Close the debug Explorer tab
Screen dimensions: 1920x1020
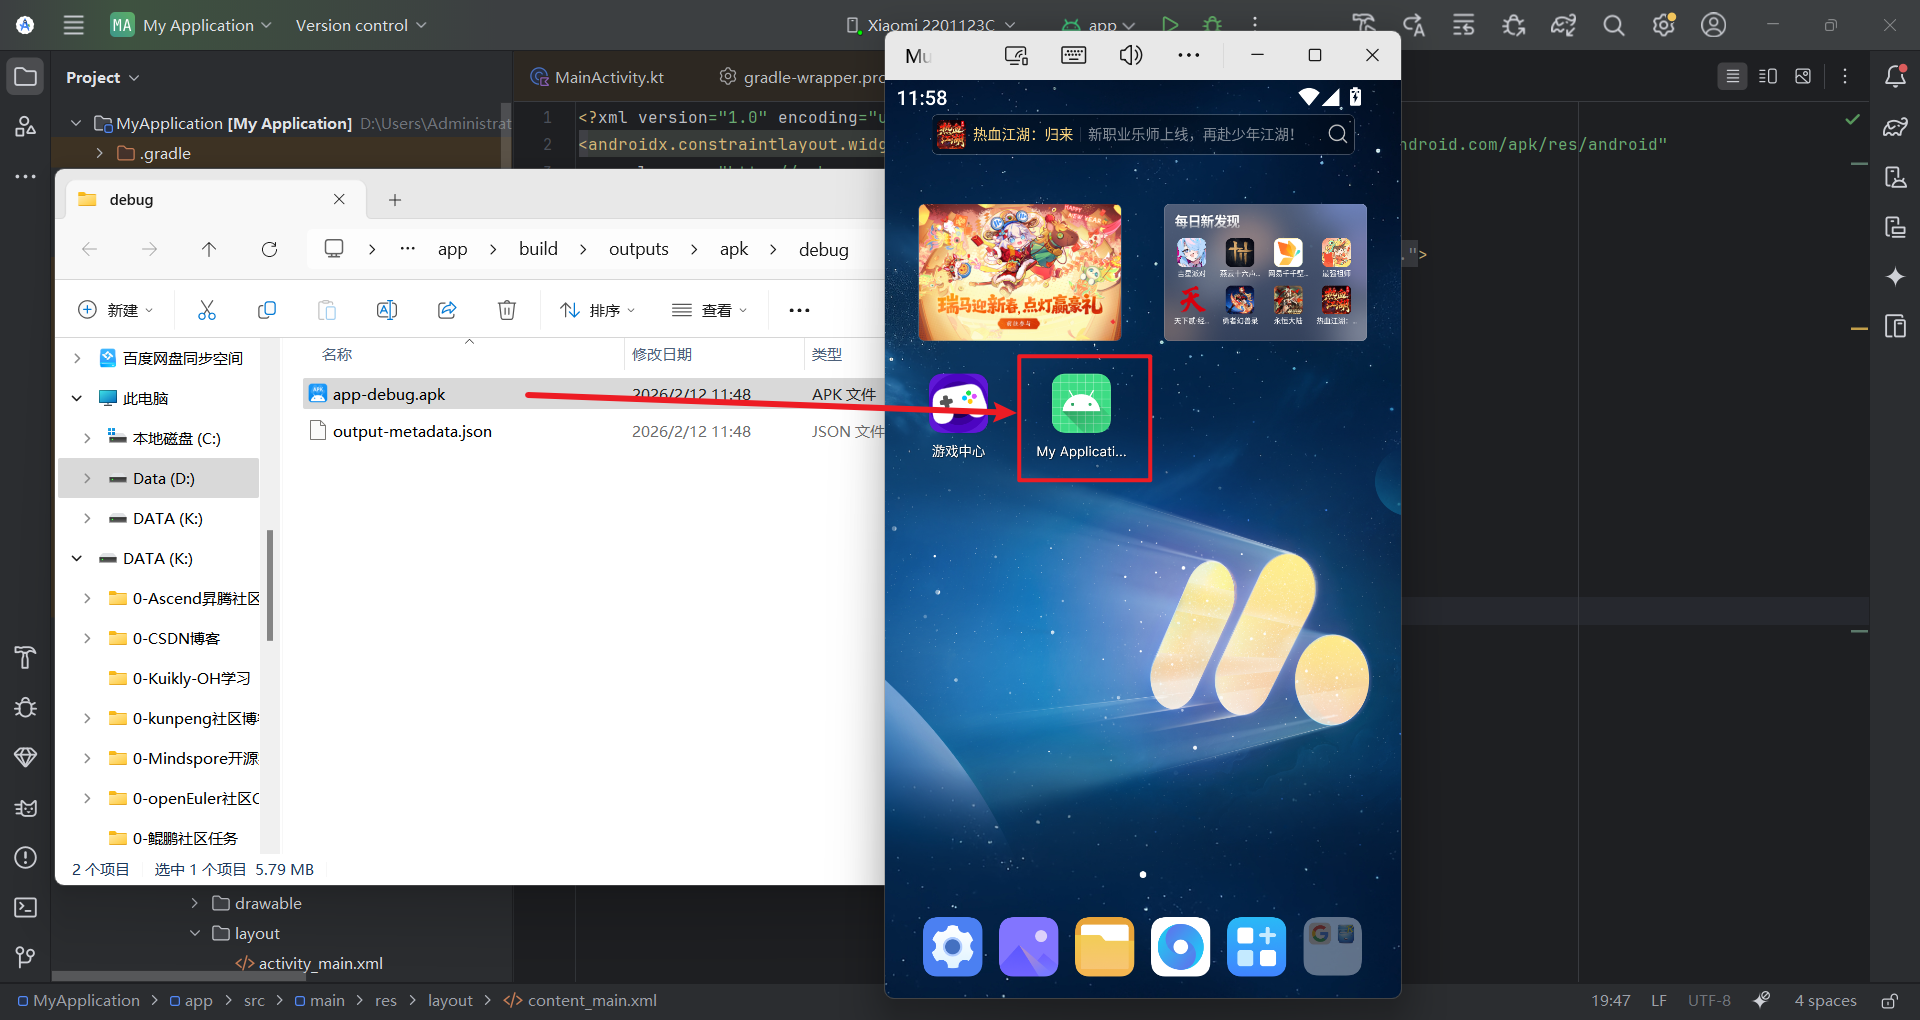(339, 199)
